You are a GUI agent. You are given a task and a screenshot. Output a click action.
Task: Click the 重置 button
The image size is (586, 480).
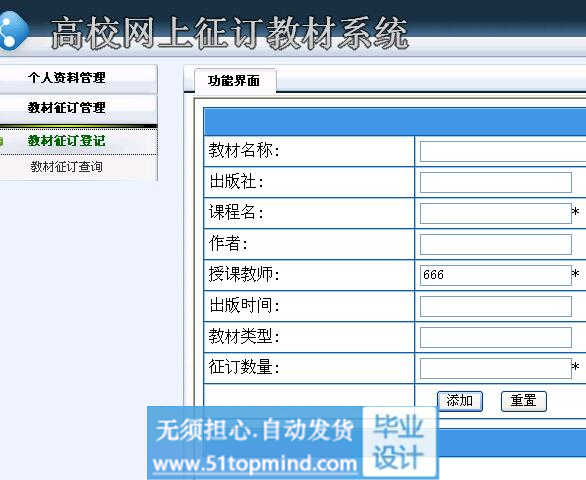point(524,401)
